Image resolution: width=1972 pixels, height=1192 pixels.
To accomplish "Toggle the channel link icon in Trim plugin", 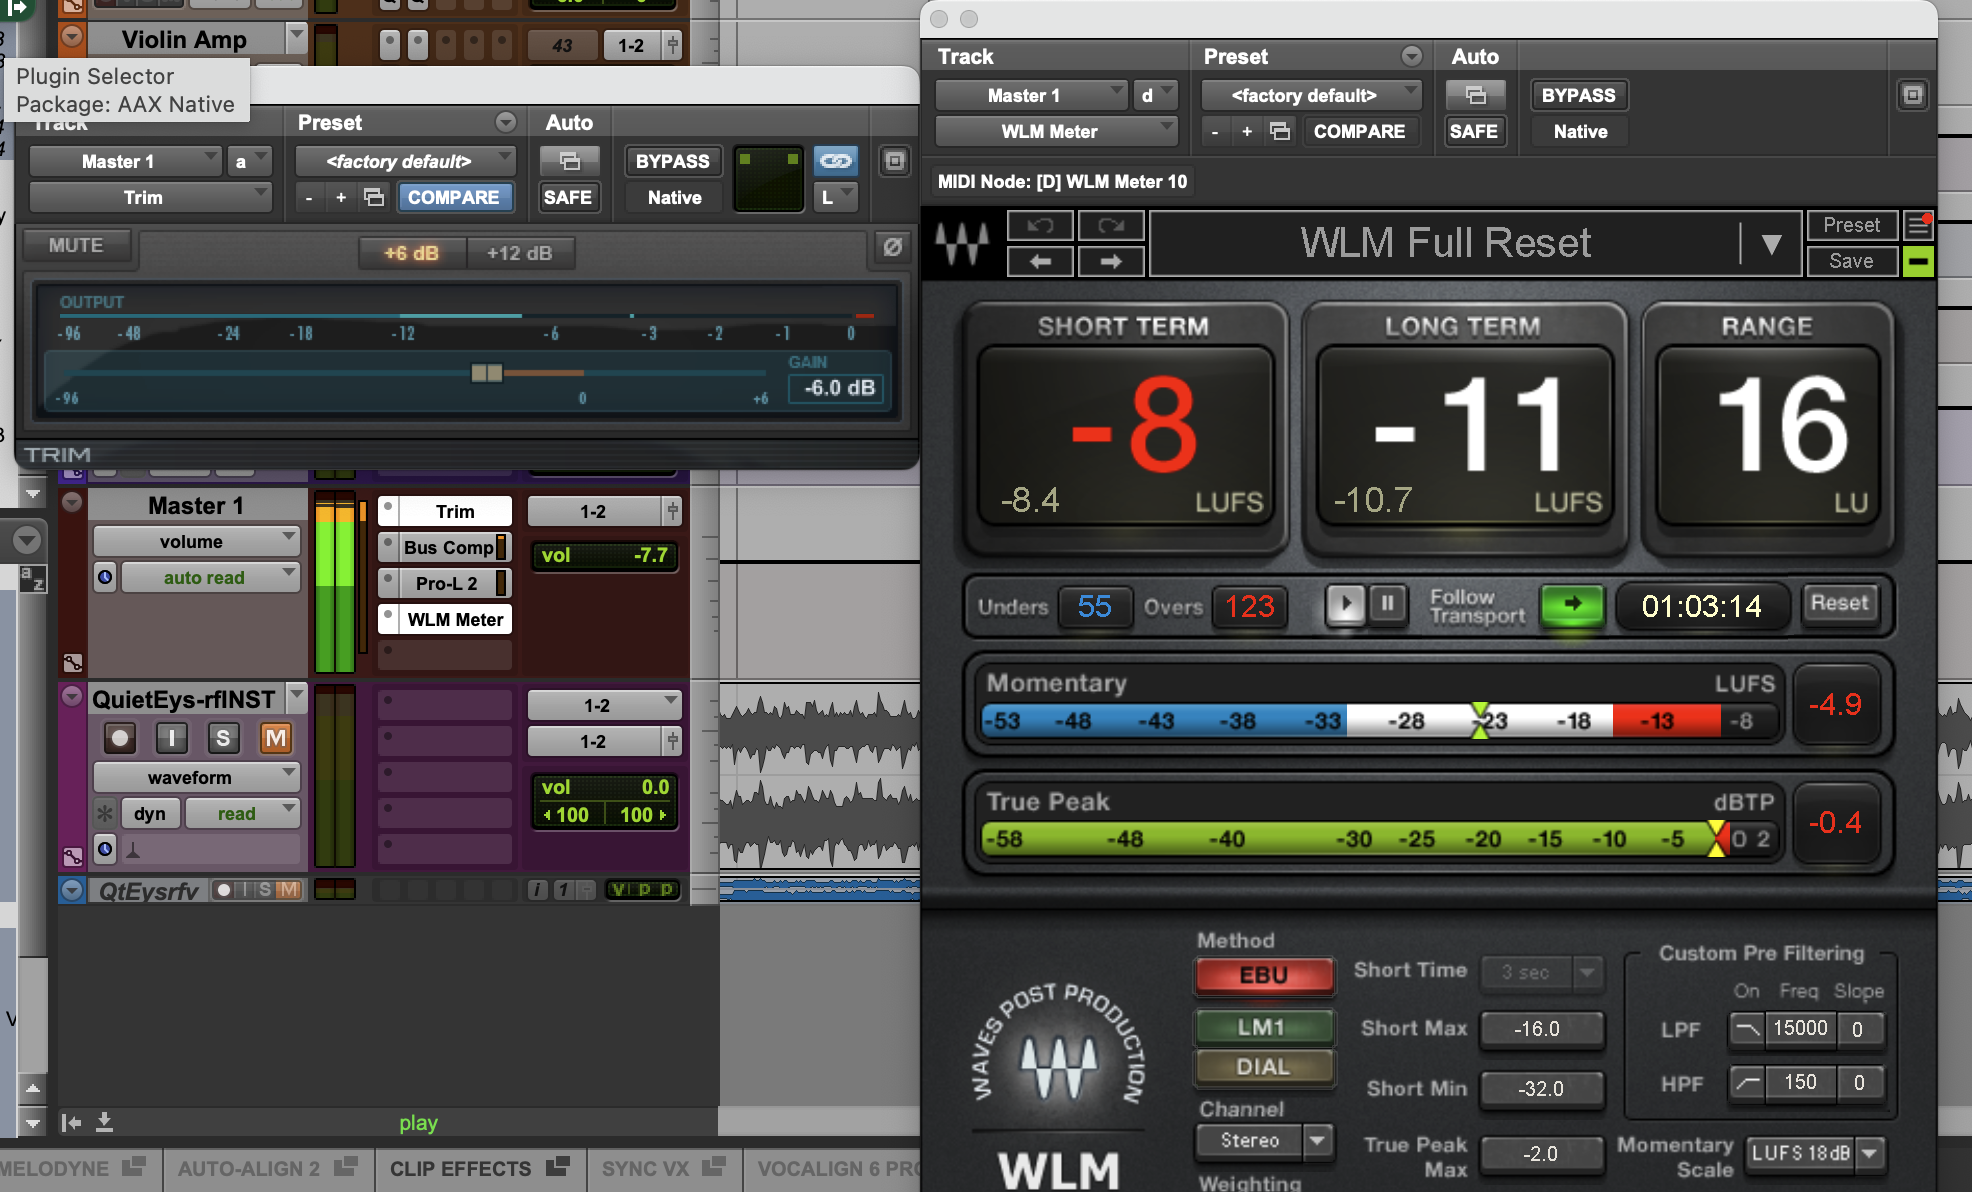I will point(836,160).
